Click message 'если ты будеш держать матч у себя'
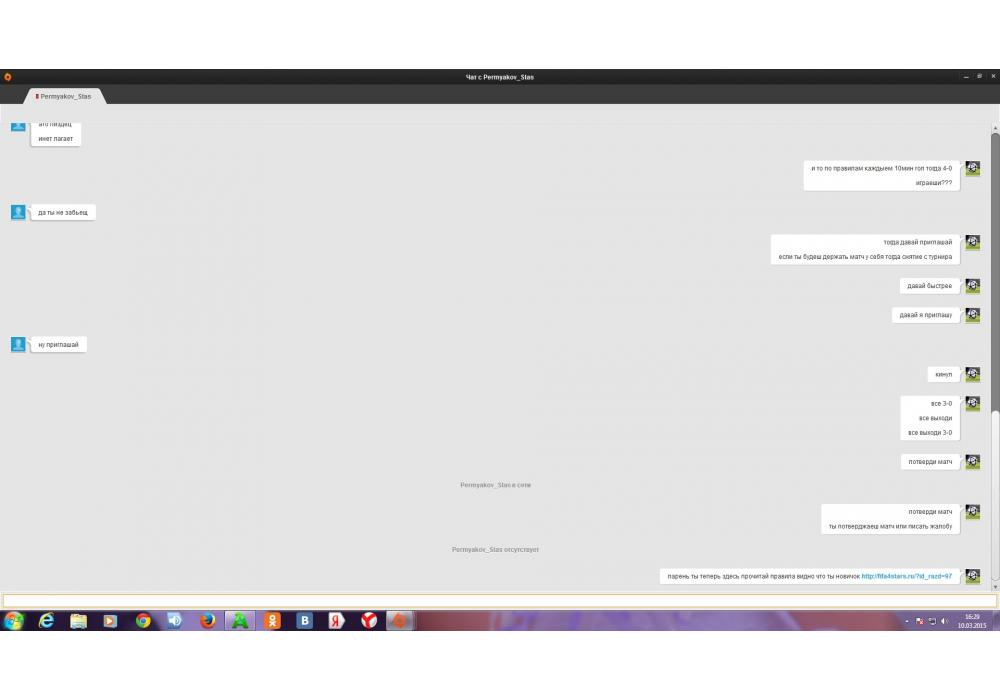The height and width of the screenshot is (700, 1000). coord(865,257)
